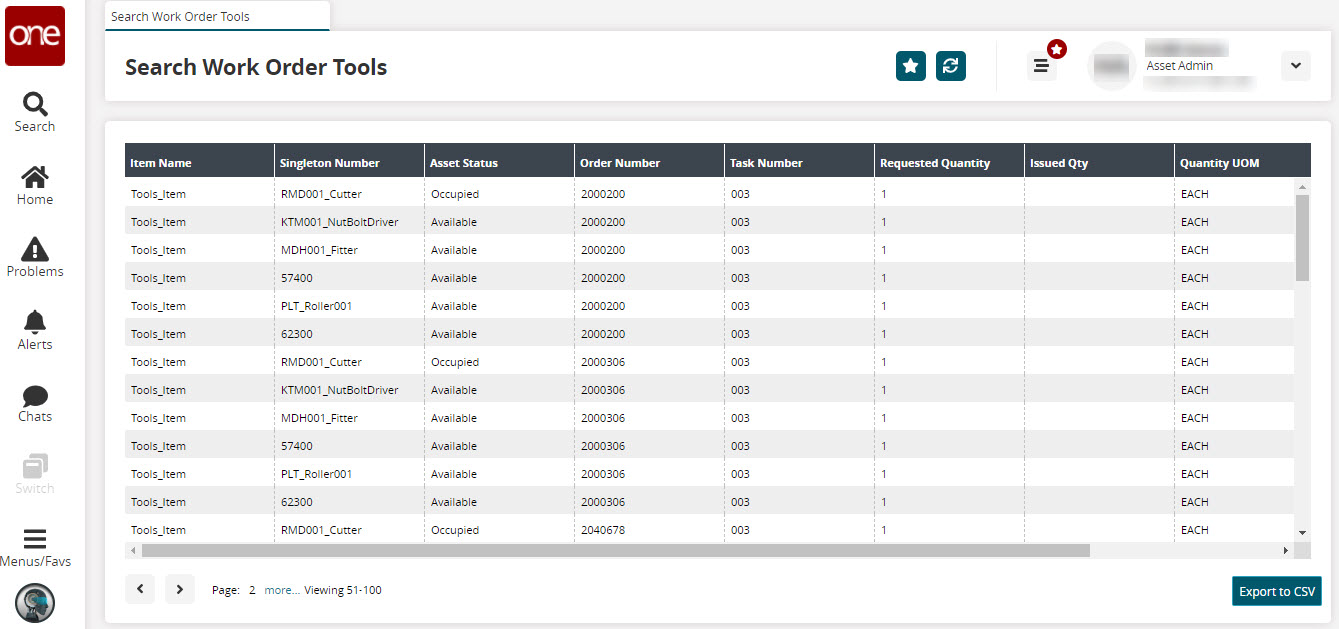The width and height of the screenshot is (1339, 629).
Task: Open the notifications list menu icon
Action: click(x=1041, y=66)
